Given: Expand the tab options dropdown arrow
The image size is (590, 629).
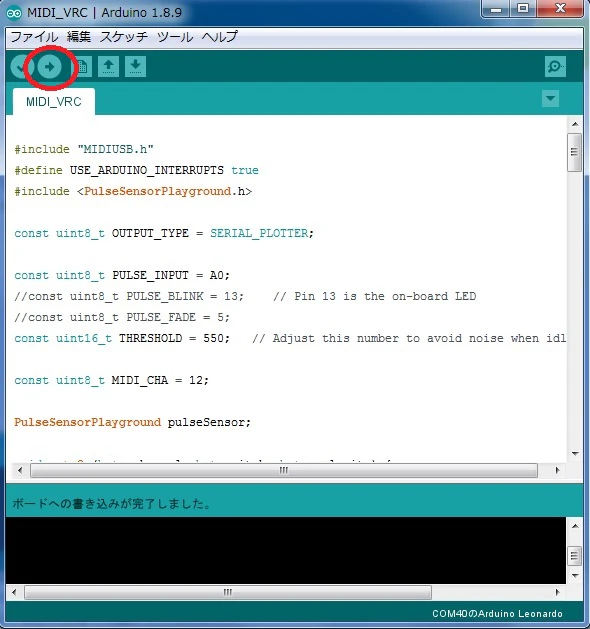Looking at the screenshot, I should (x=550, y=99).
